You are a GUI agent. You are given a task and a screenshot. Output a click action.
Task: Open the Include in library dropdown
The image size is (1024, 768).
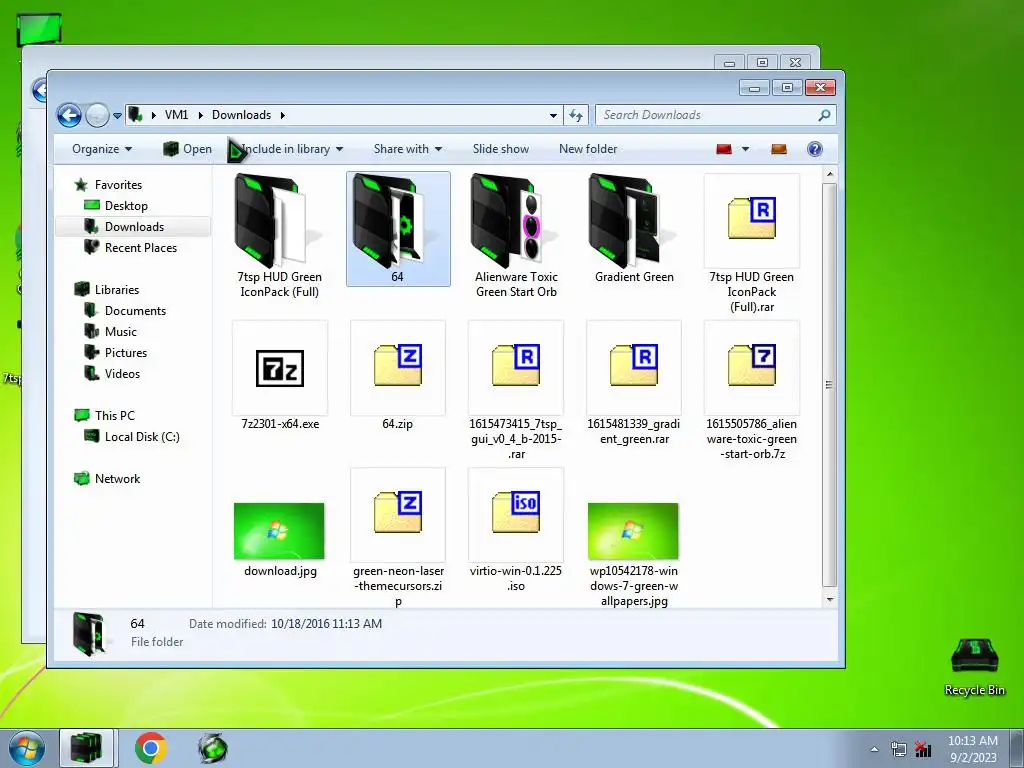click(x=291, y=149)
